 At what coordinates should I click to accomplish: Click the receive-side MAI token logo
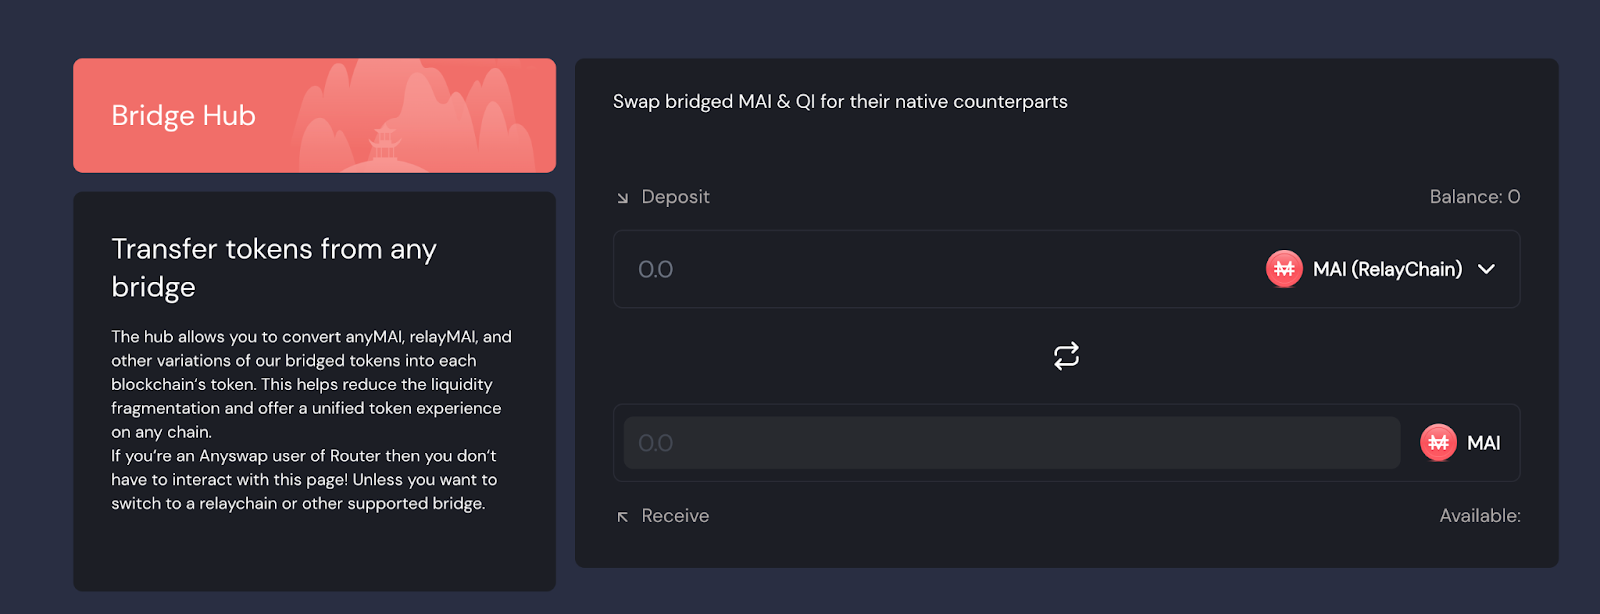(x=1438, y=443)
